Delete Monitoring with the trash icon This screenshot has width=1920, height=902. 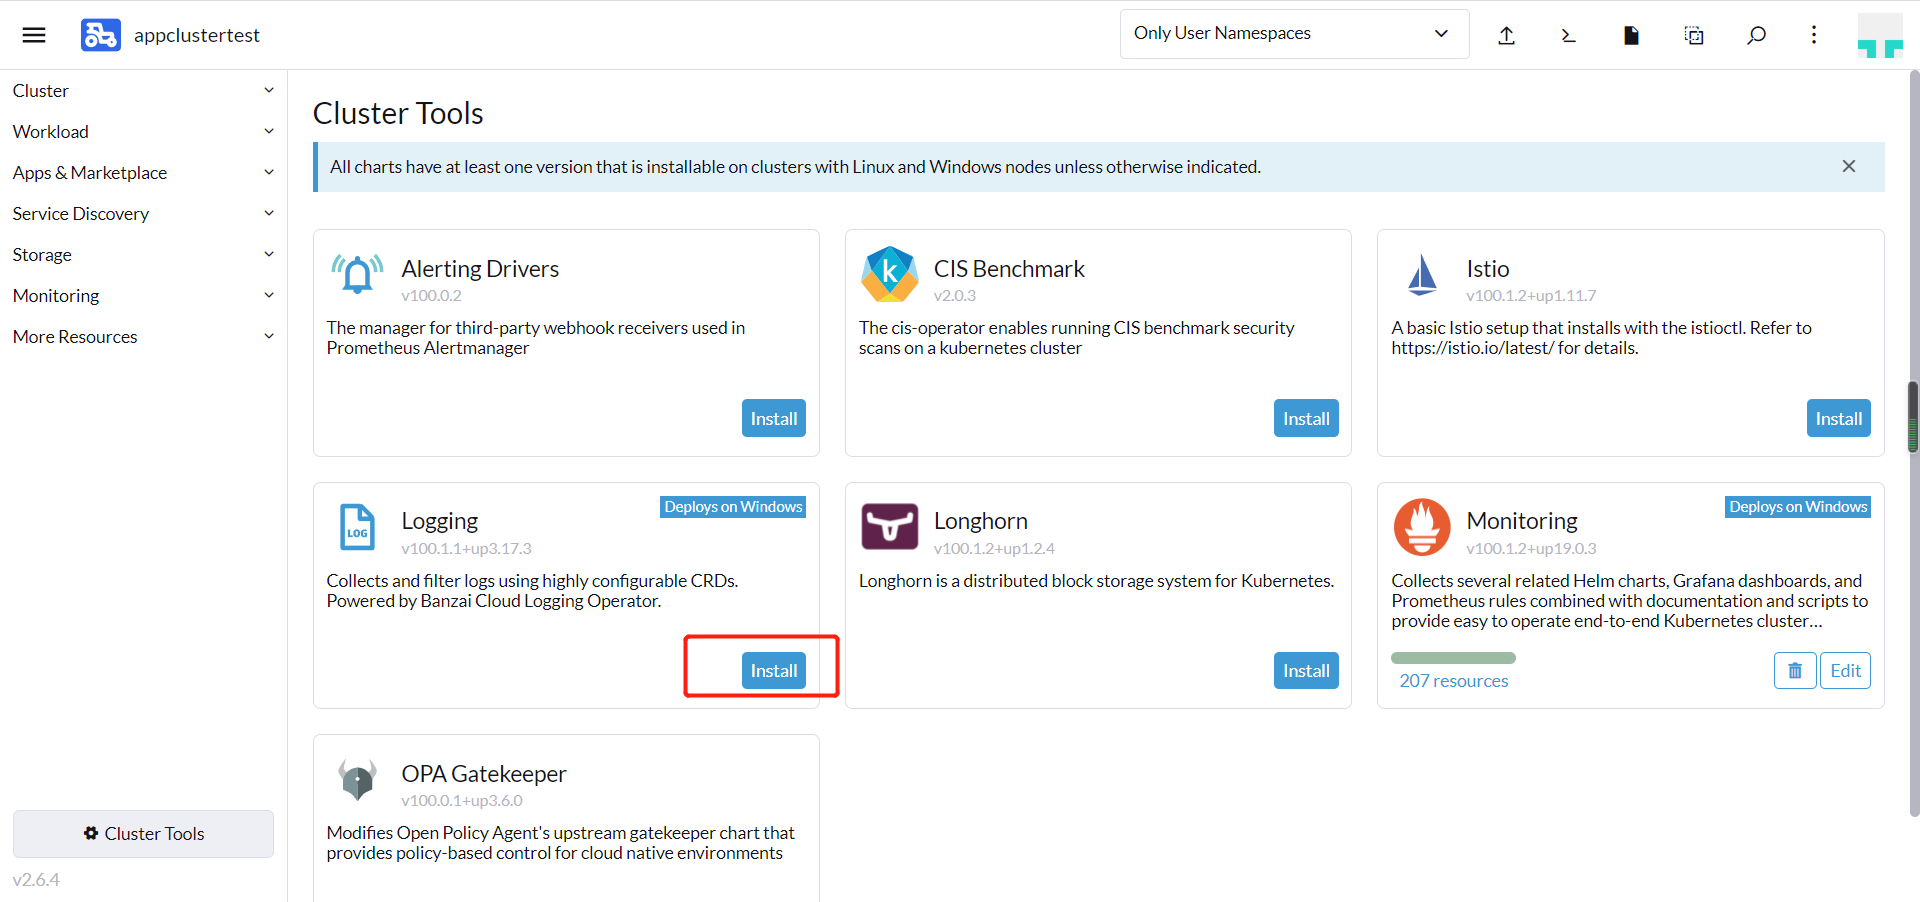pyautogui.click(x=1795, y=670)
